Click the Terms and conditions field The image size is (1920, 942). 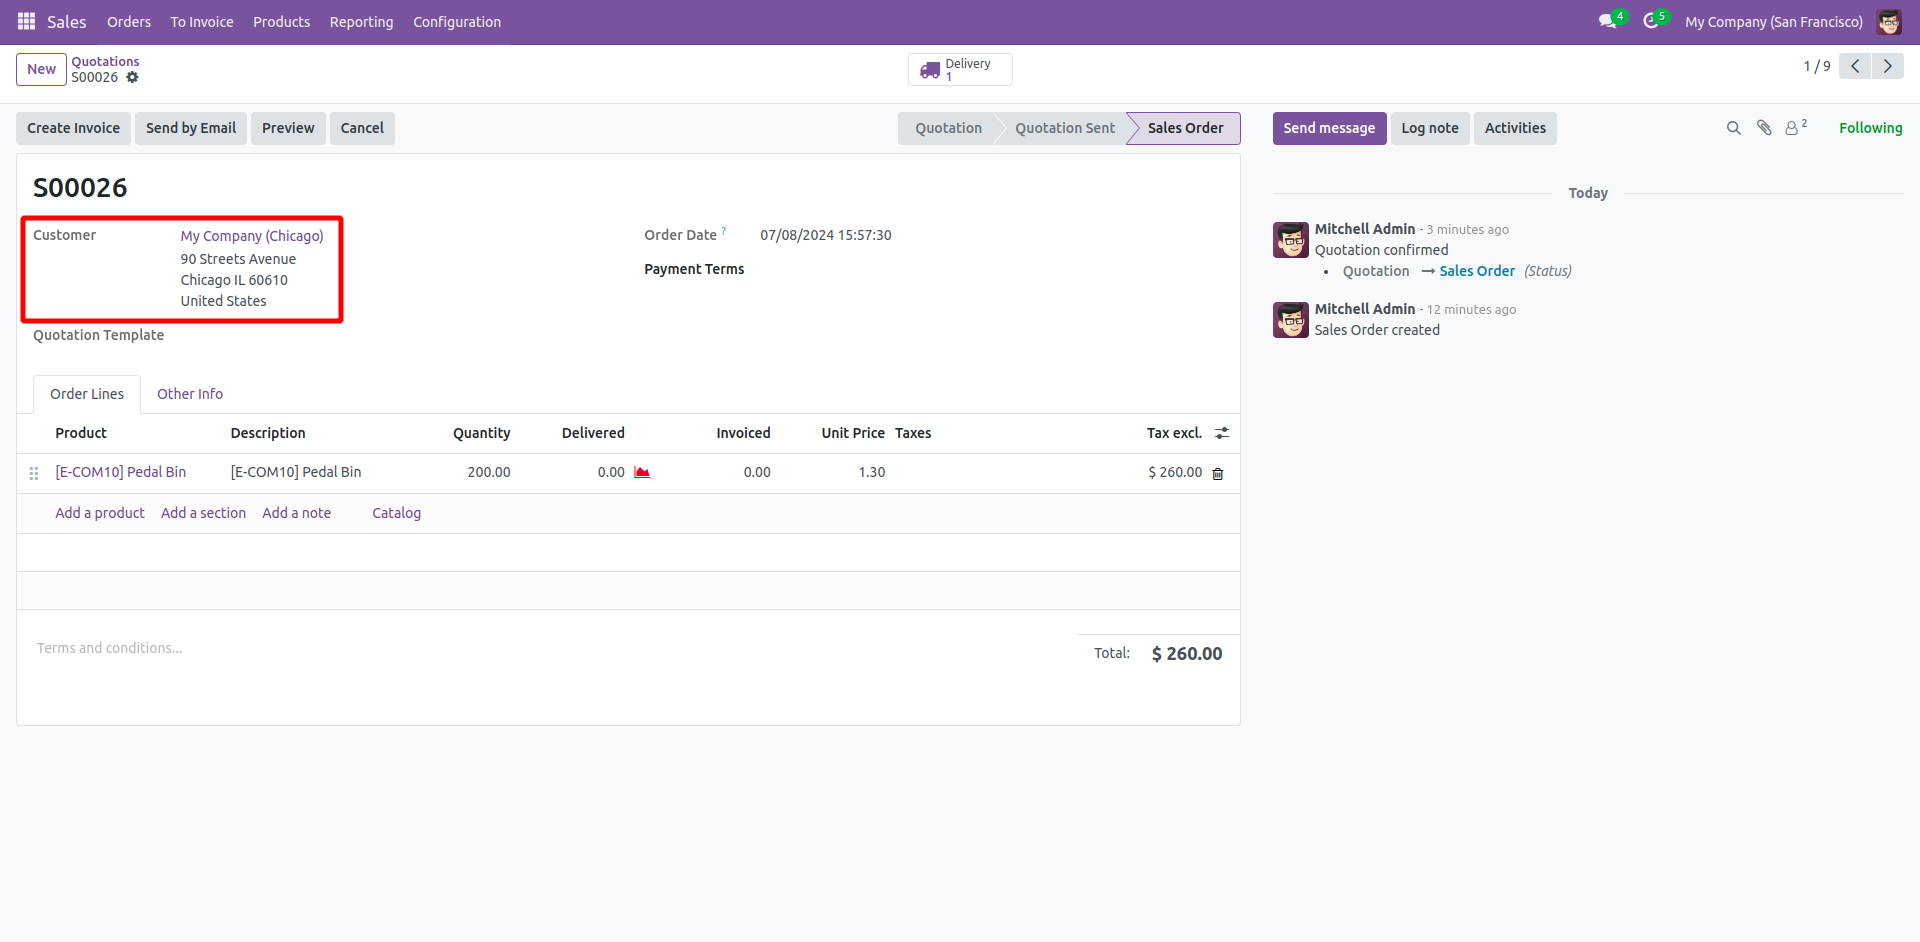(x=110, y=648)
